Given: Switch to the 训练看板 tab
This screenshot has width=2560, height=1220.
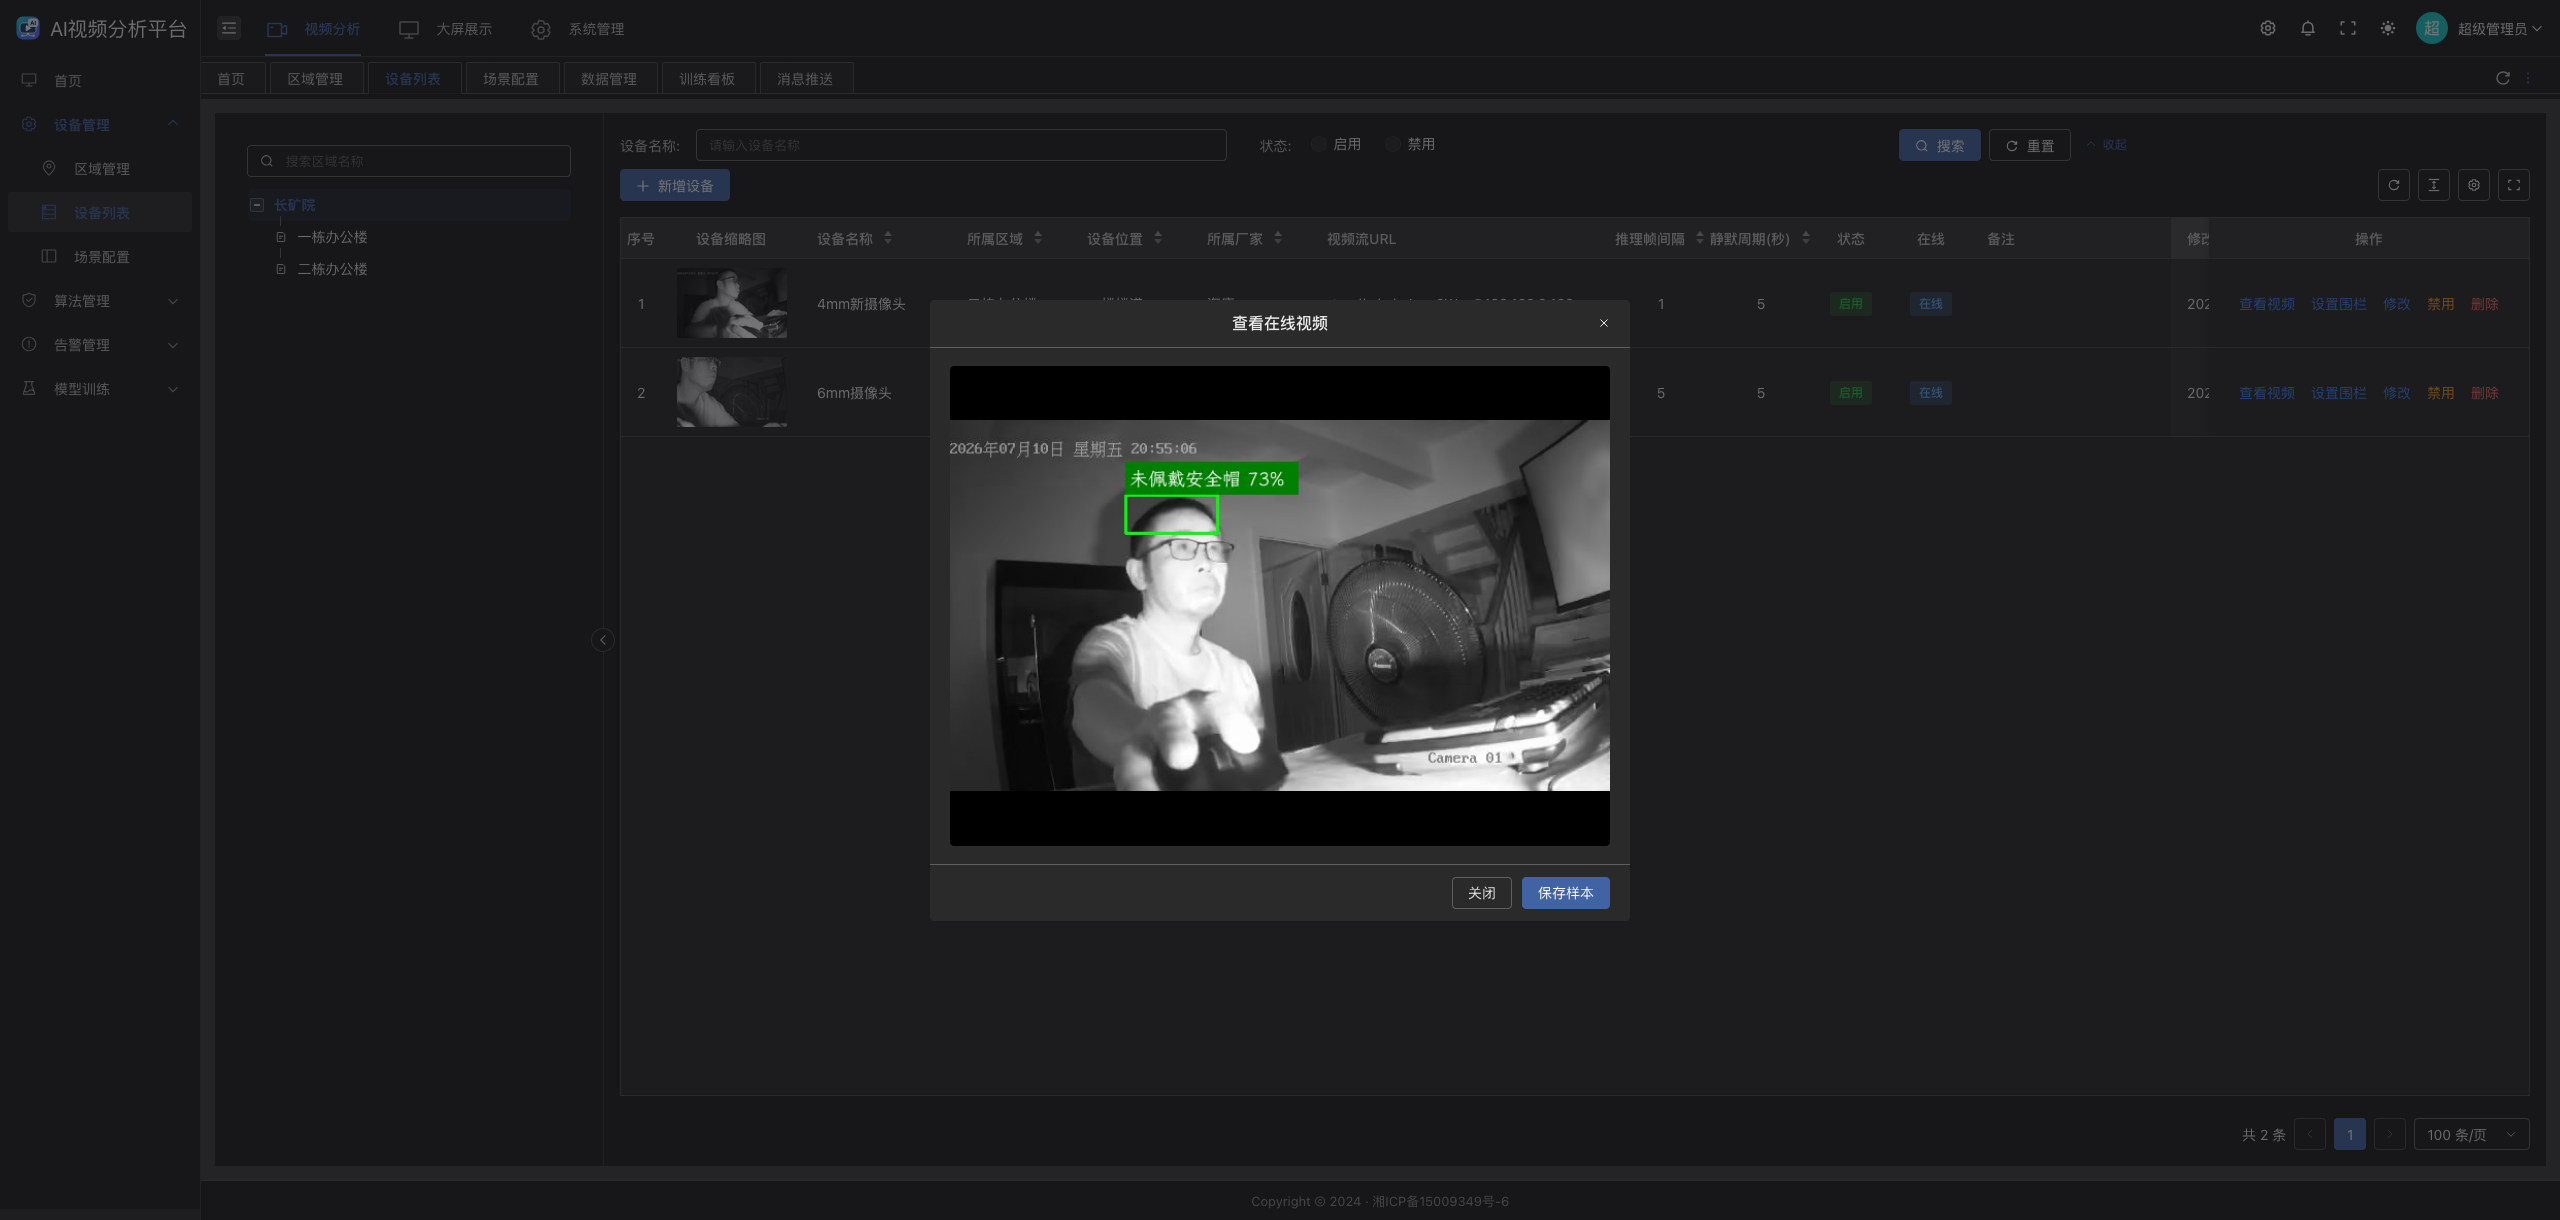Looking at the screenshot, I should [707, 78].
